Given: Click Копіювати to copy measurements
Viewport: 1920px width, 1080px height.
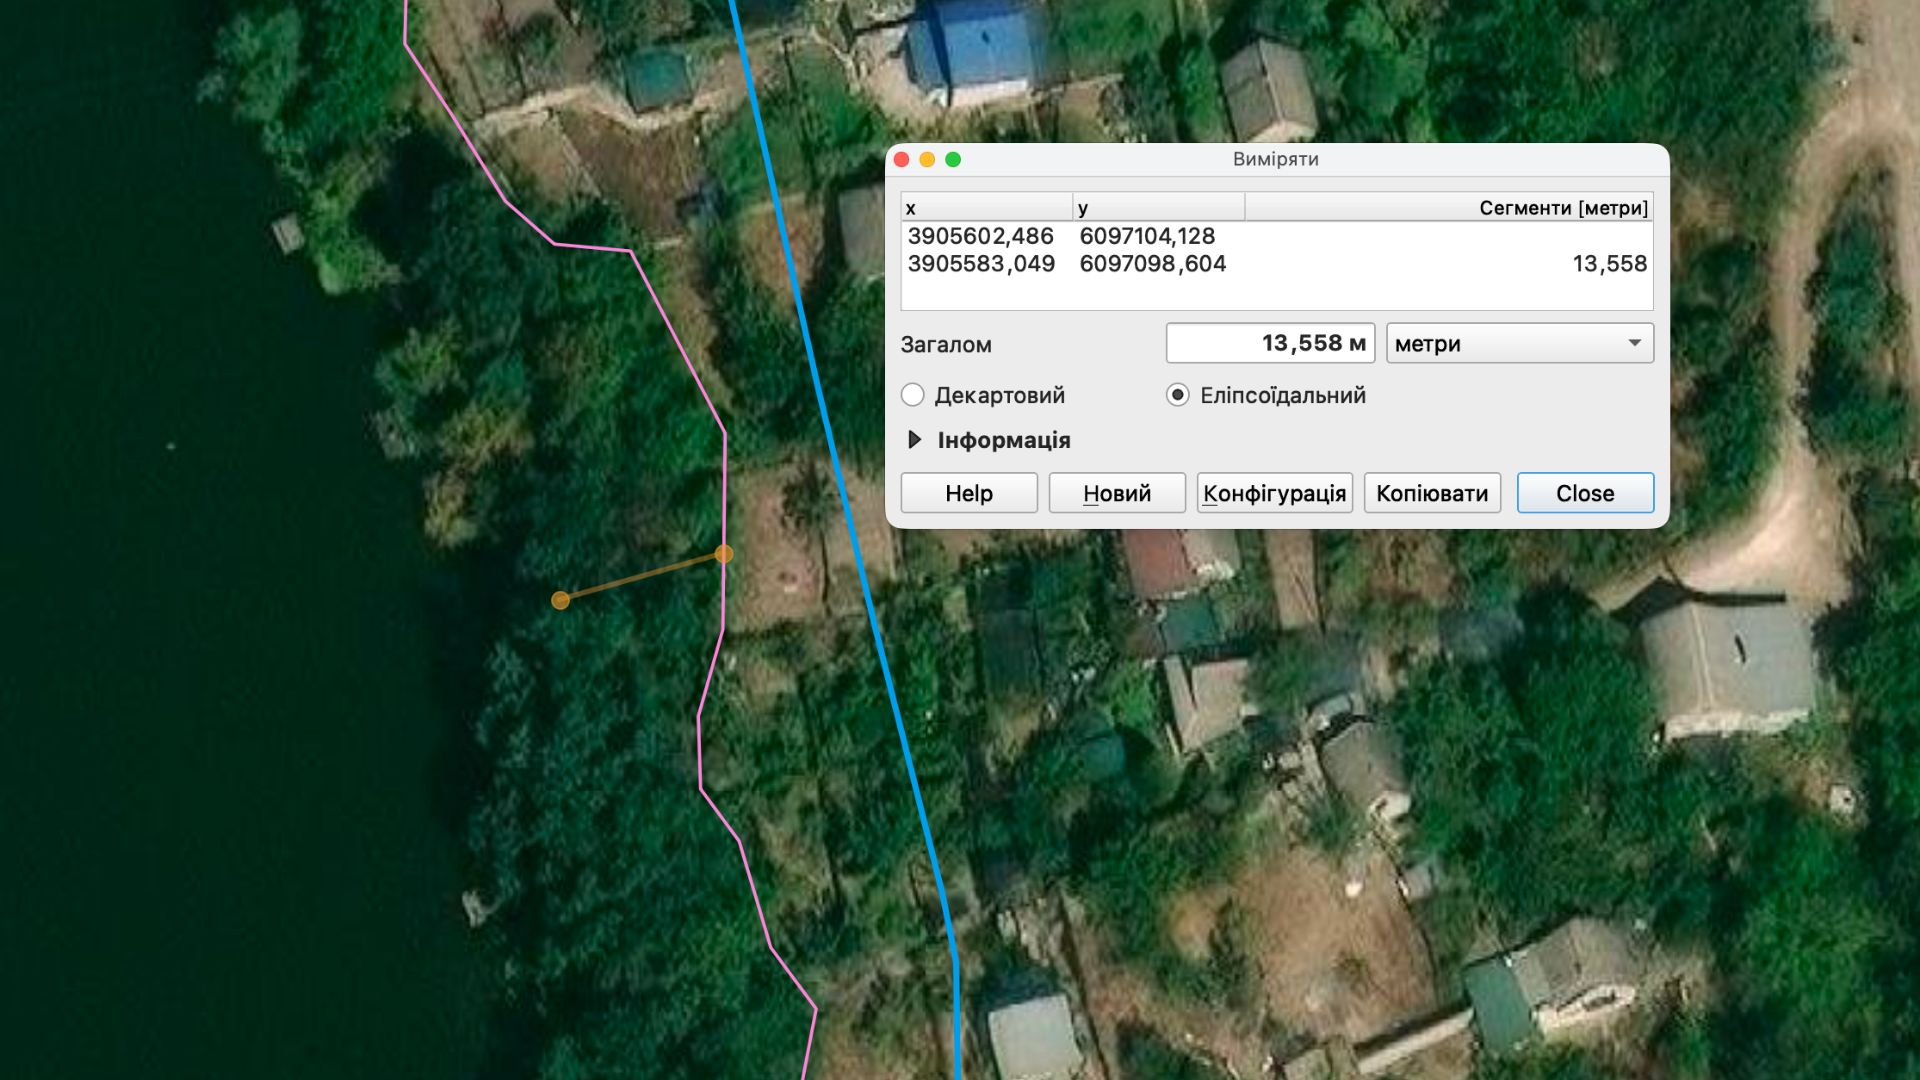Looking at the screenshot, I should (x=1432, y=493).
